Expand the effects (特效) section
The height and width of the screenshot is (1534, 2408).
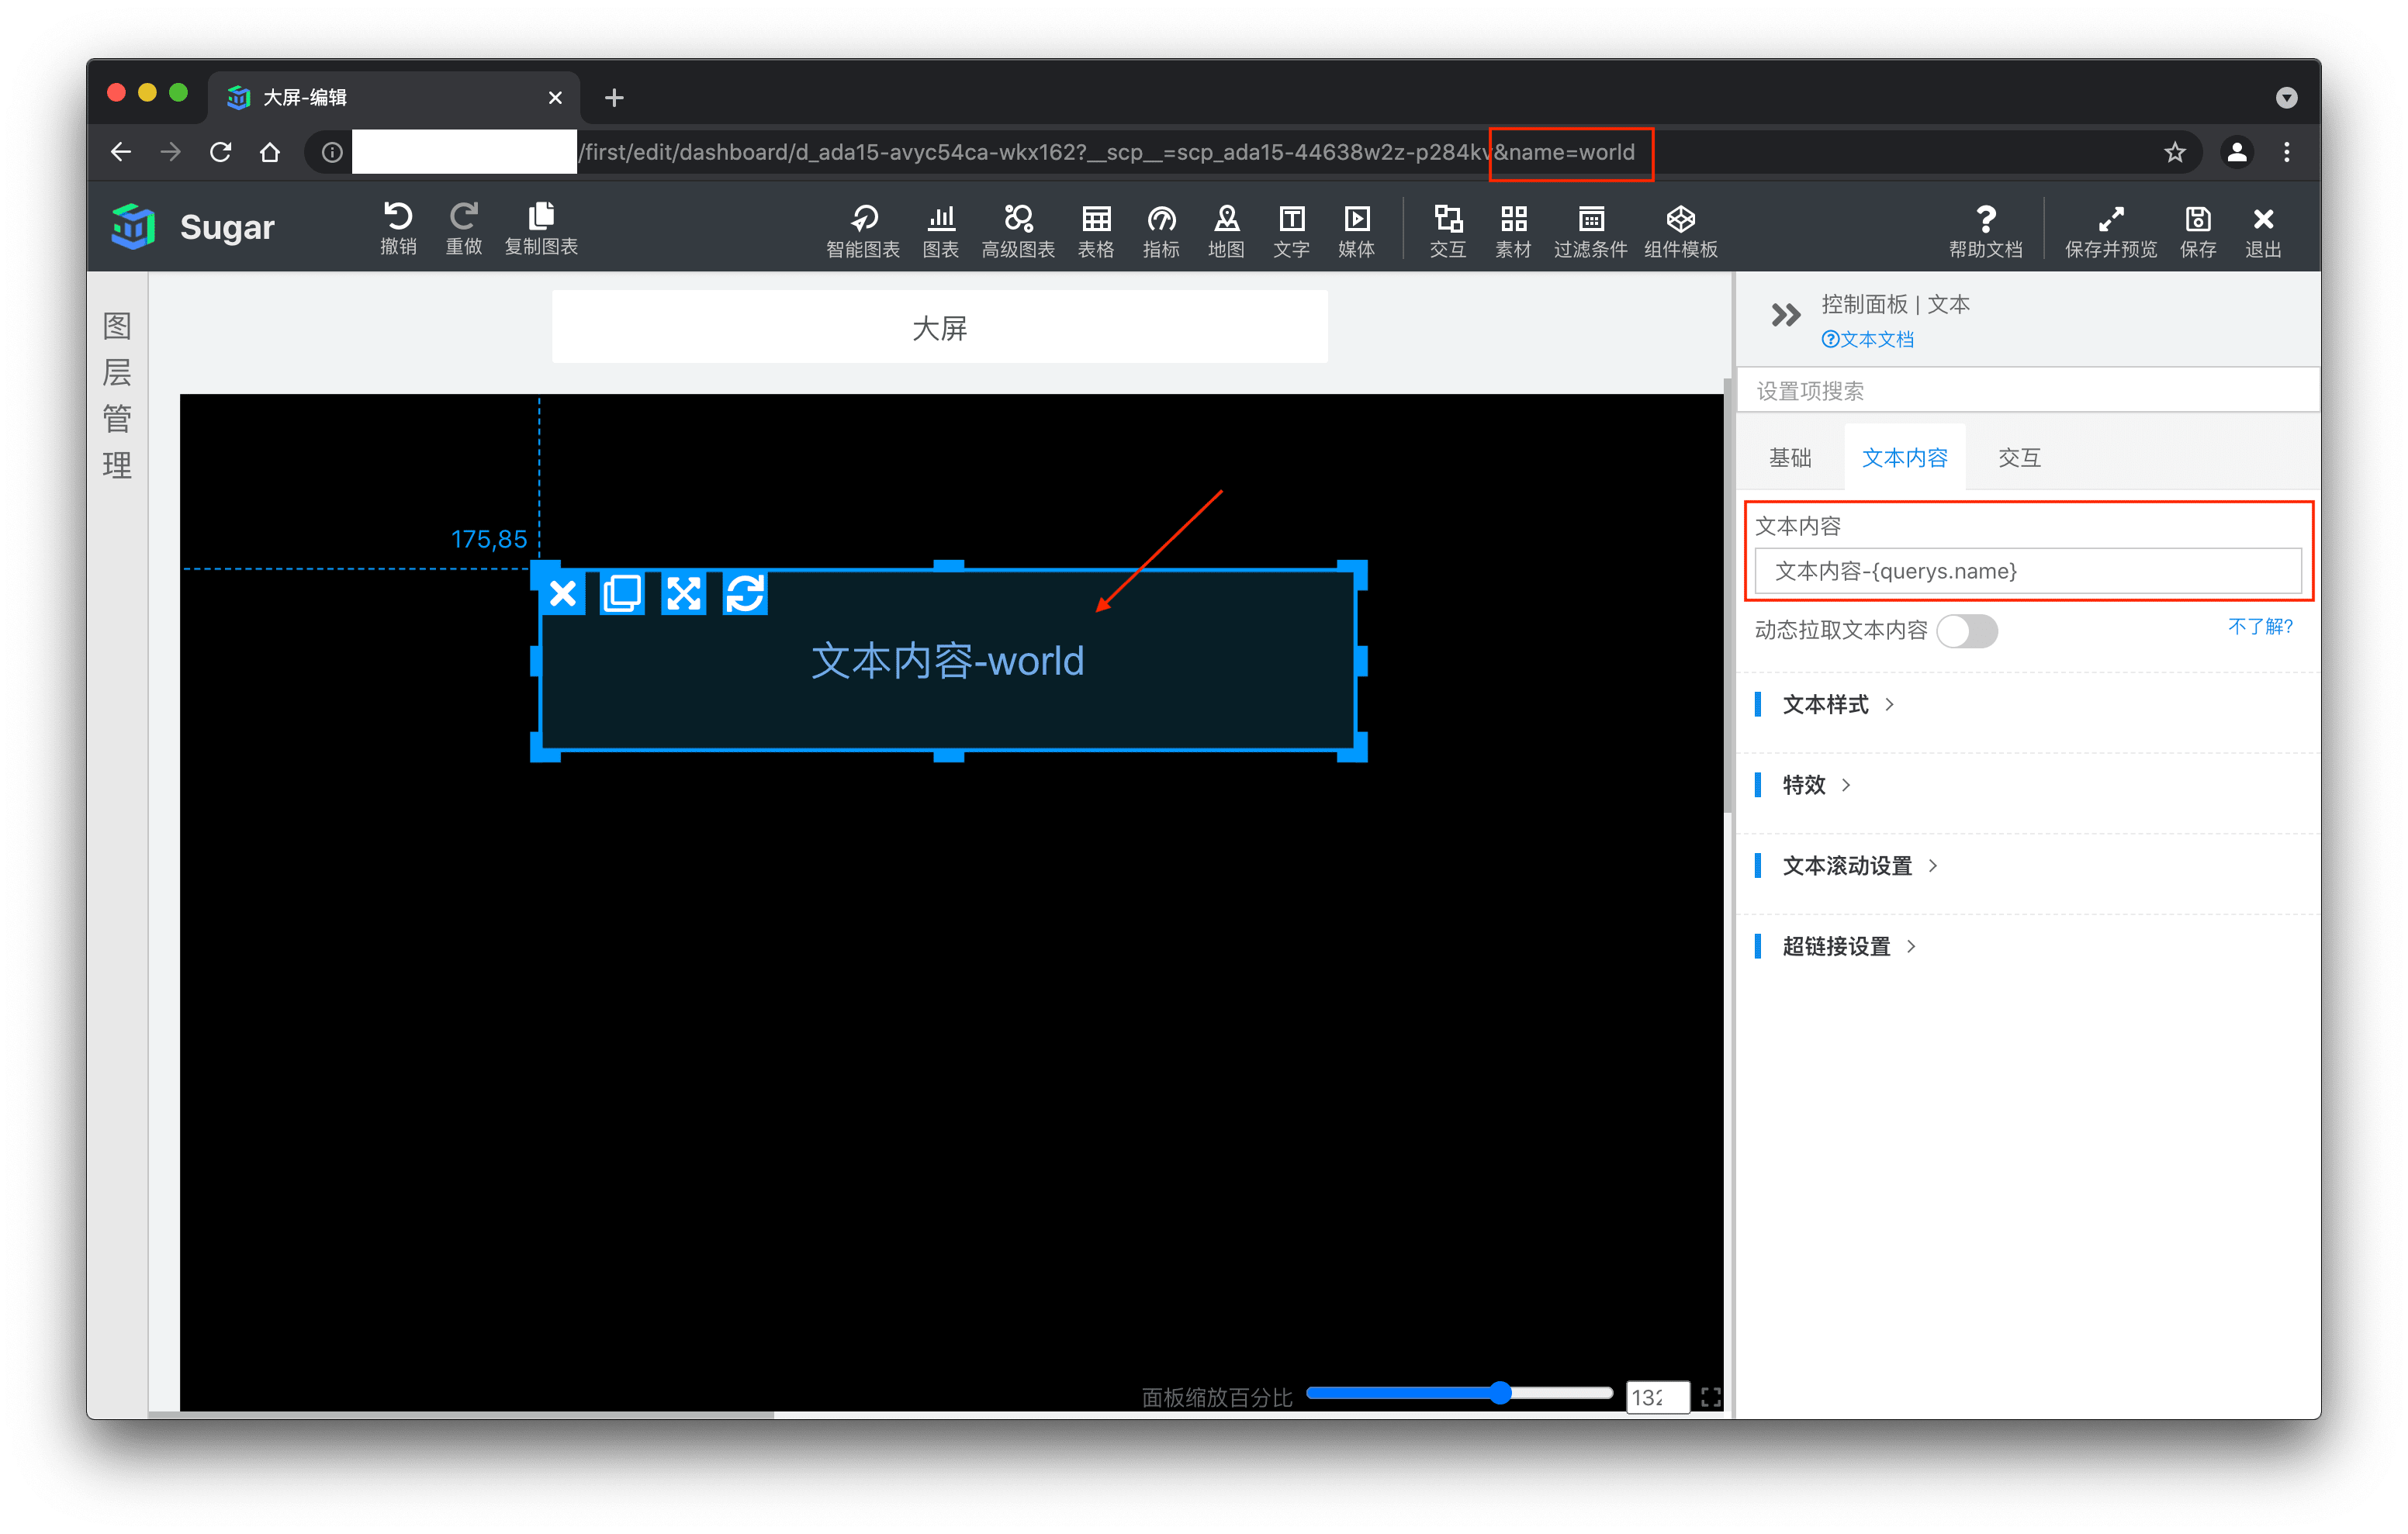coord(1816,785)
